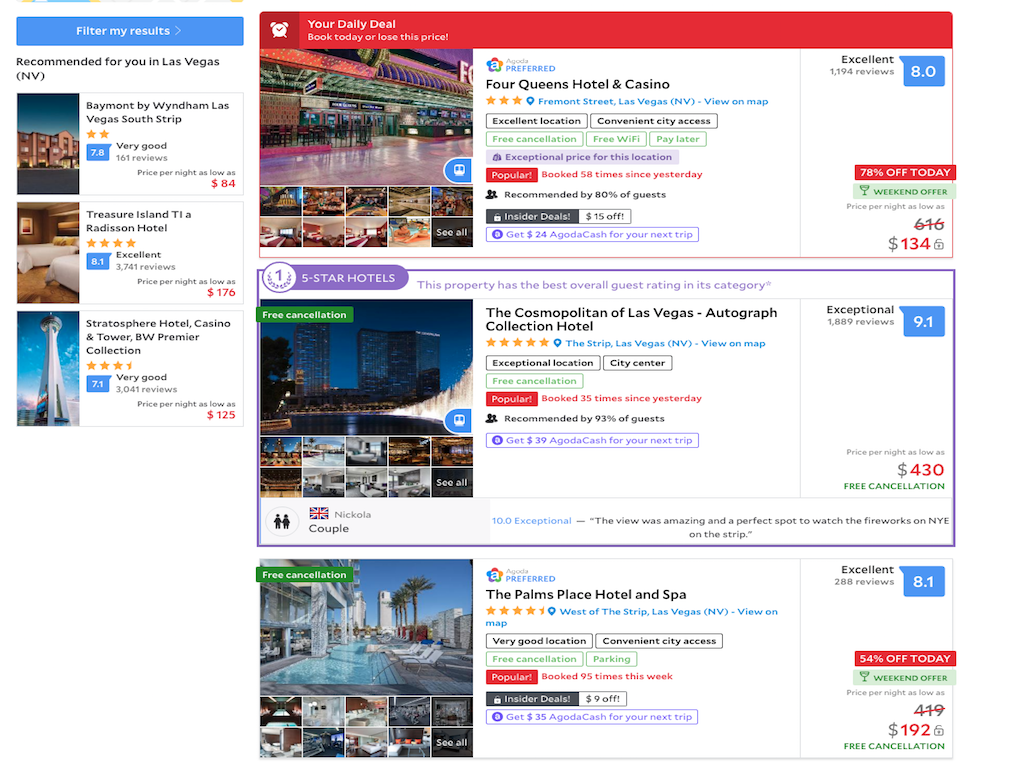View The Cosmopolitan The Strip location on map
The image size is (1024, 768).
point(665,343)
